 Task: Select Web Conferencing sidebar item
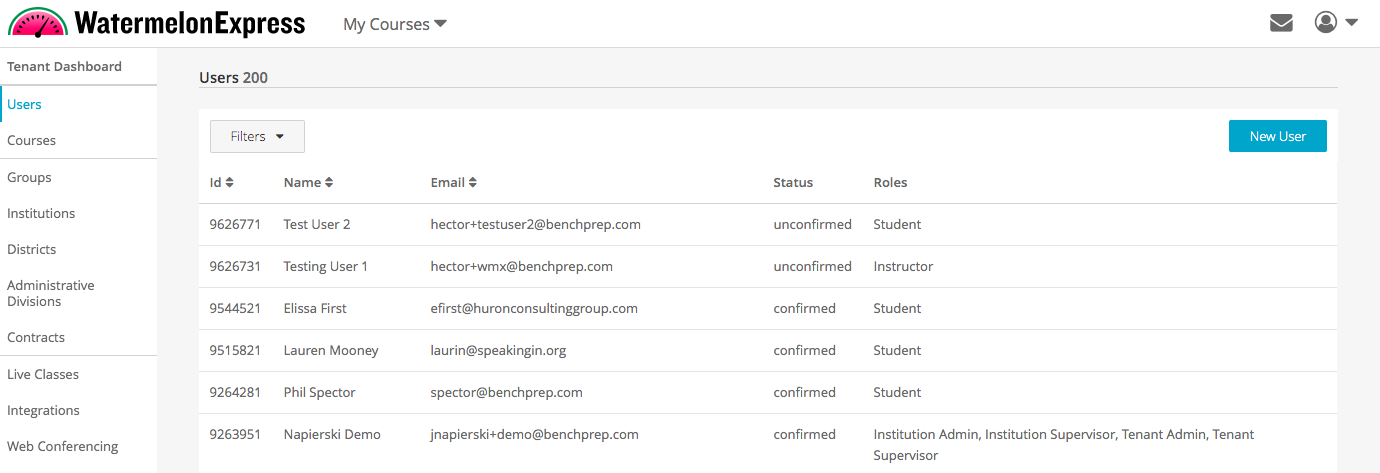click(x=62, y=447)
